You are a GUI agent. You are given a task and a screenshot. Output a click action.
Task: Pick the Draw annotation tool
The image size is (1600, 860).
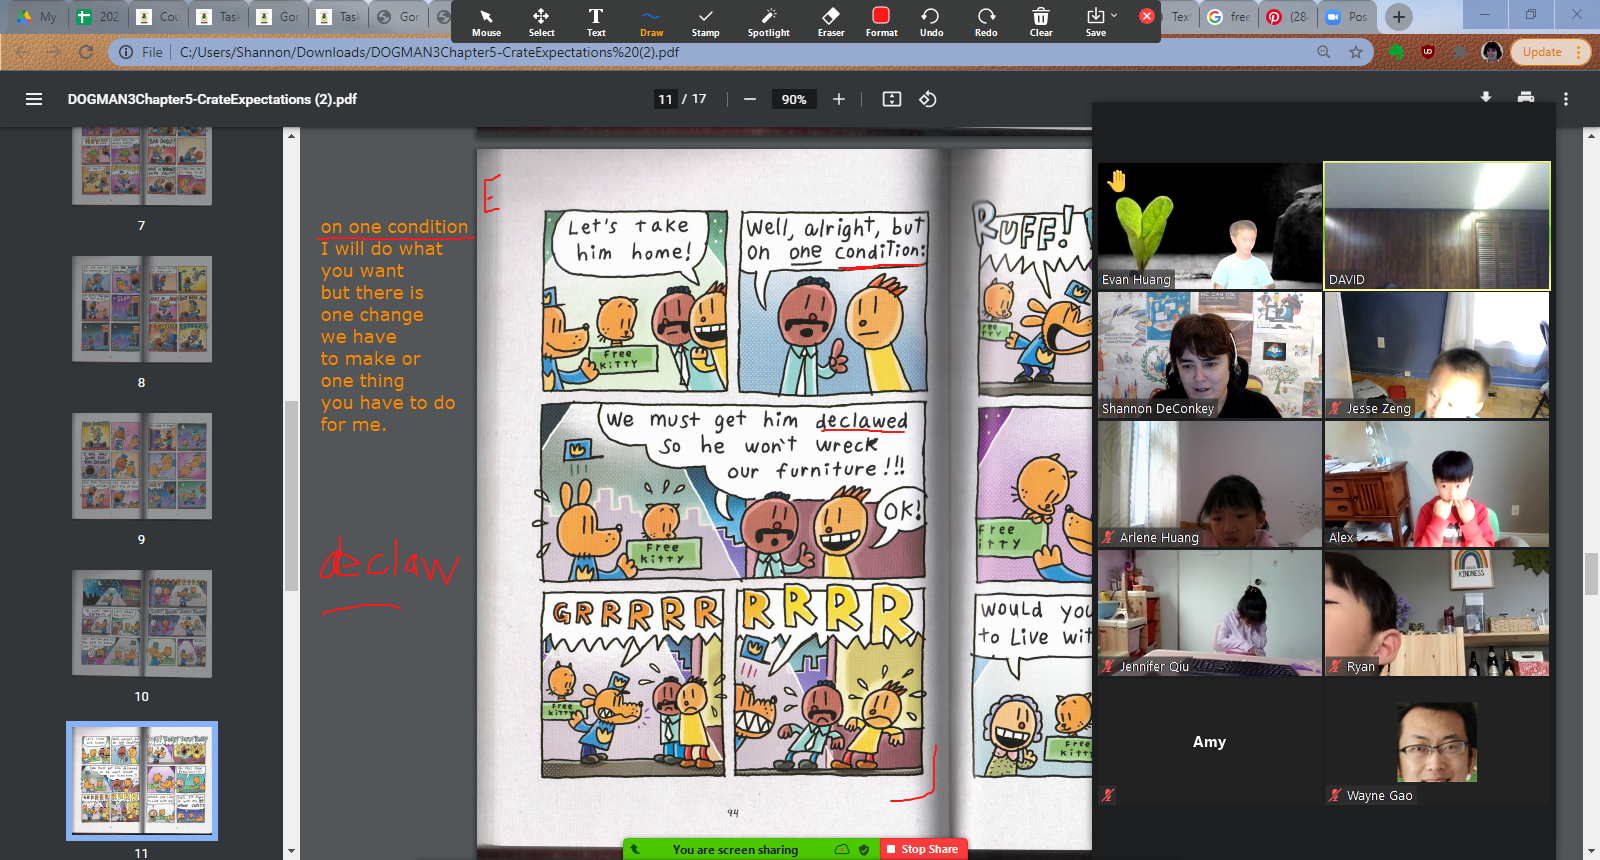point(651,21)
